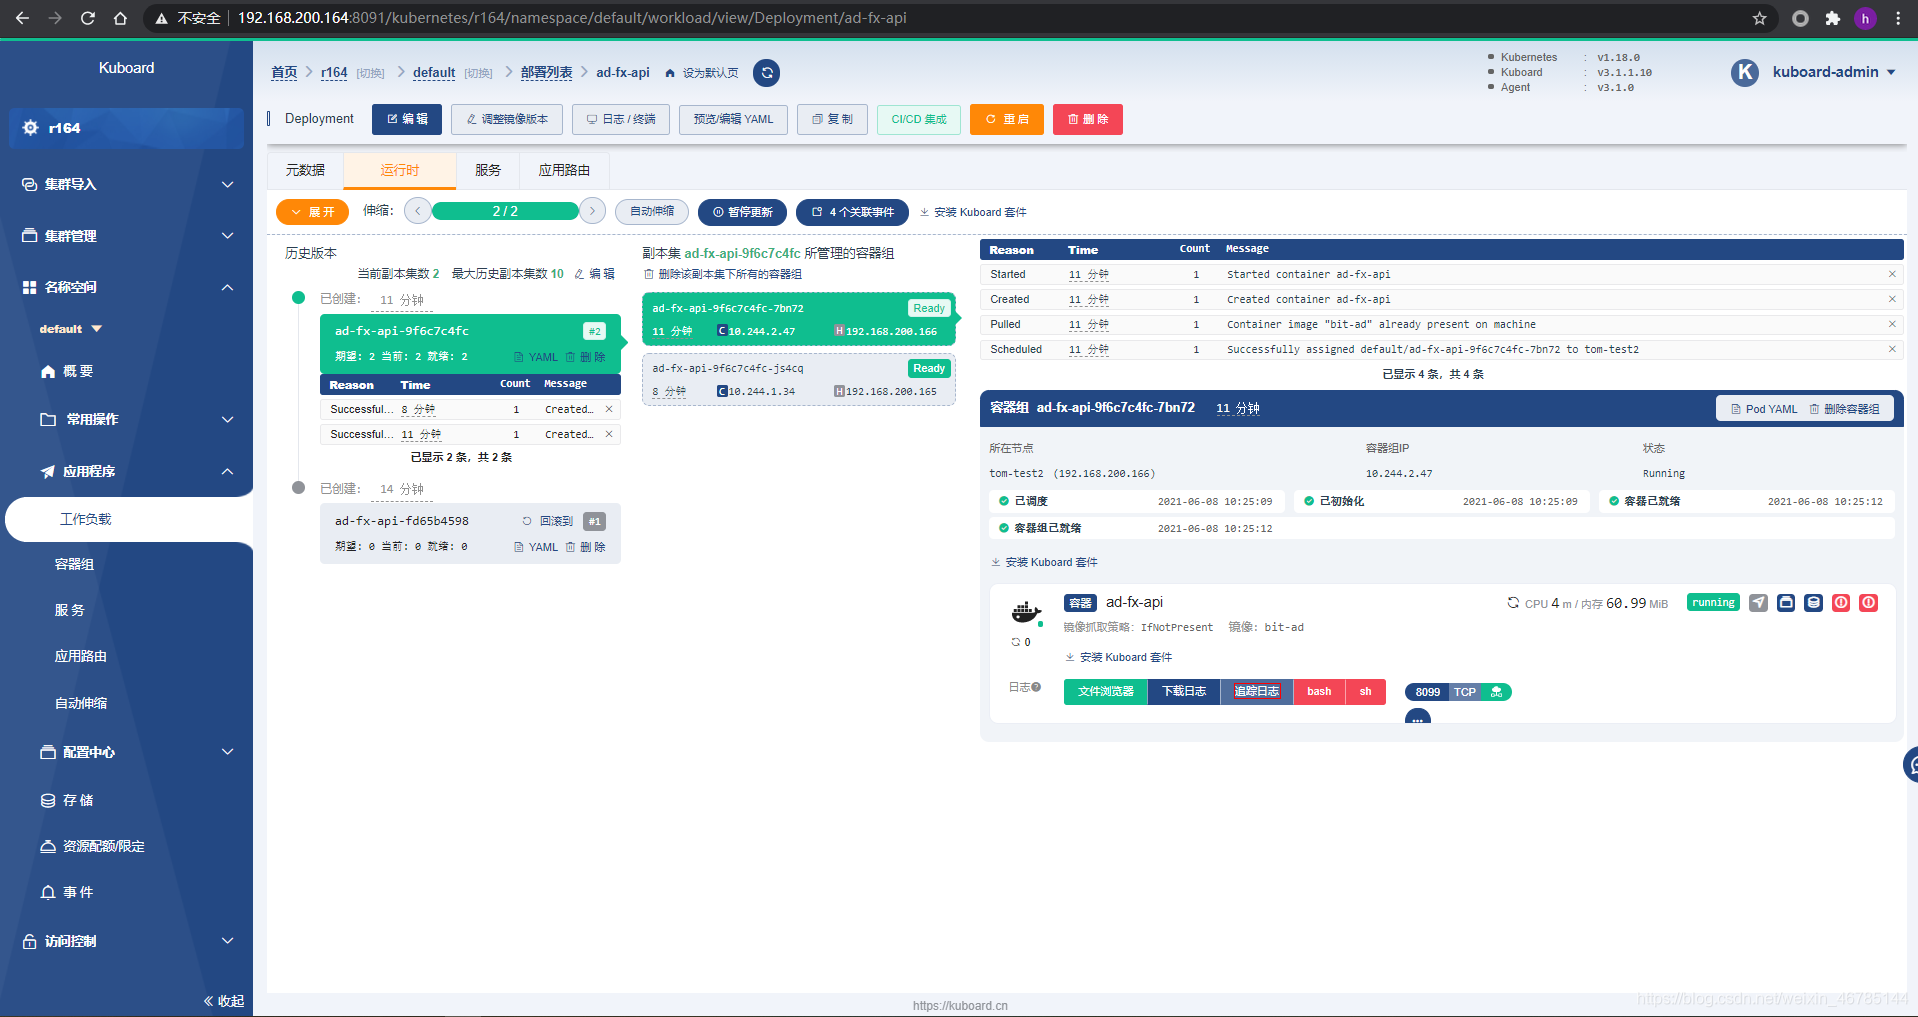Viewport: 1918px width, 1017px height.
Task: Bookmark this page with the star icon
Action: 1760,18
